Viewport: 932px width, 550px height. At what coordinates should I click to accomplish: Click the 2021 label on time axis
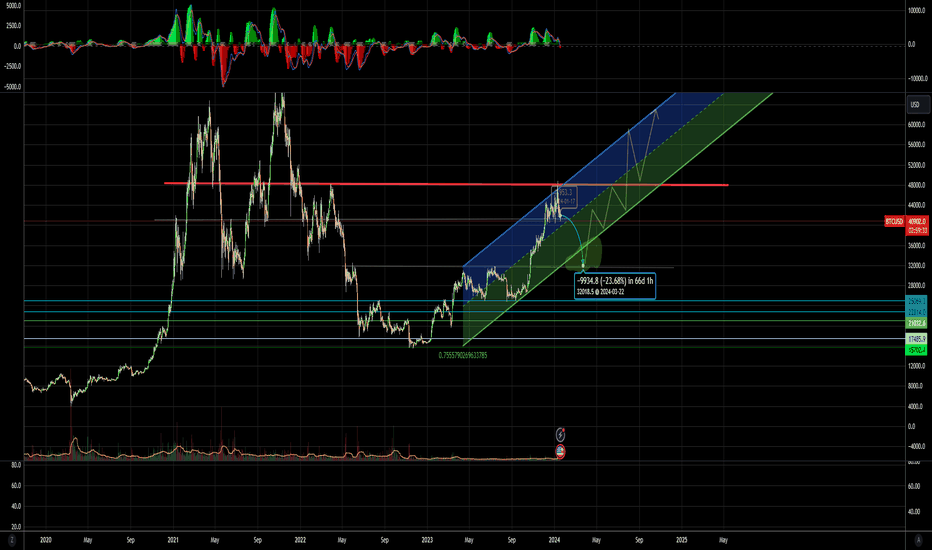tap(172, 540)
